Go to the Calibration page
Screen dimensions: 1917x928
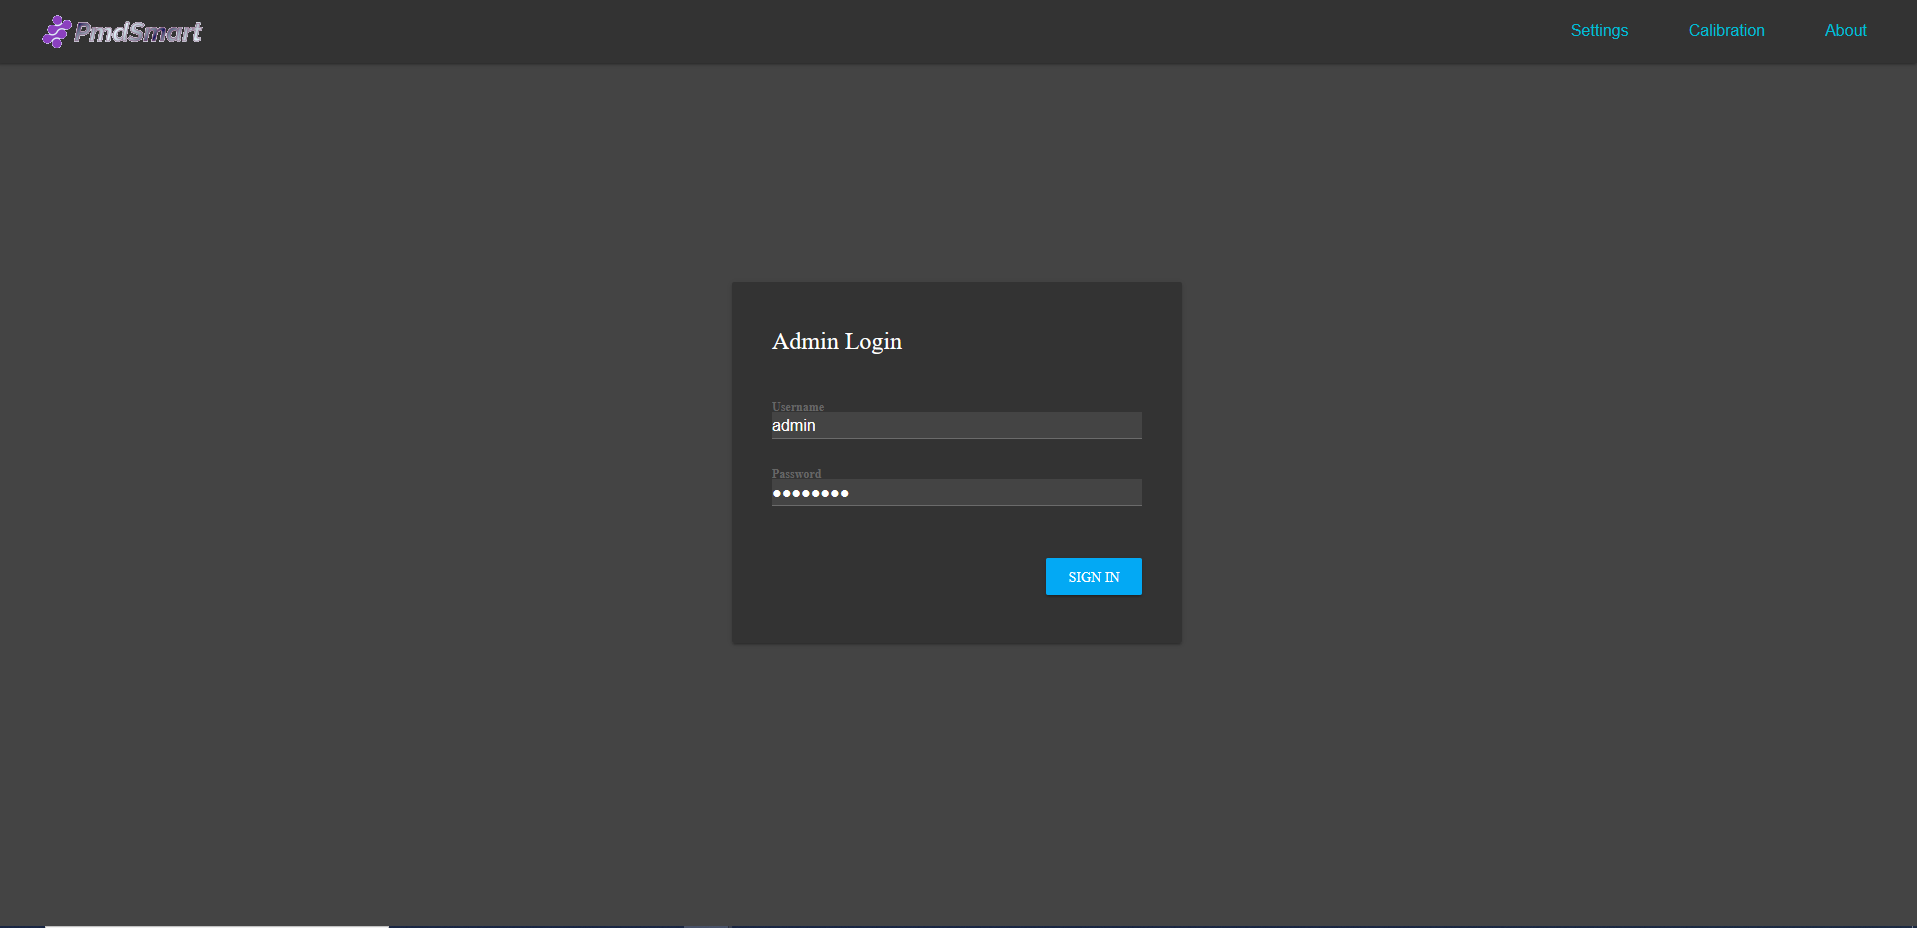click(1726, 31)
